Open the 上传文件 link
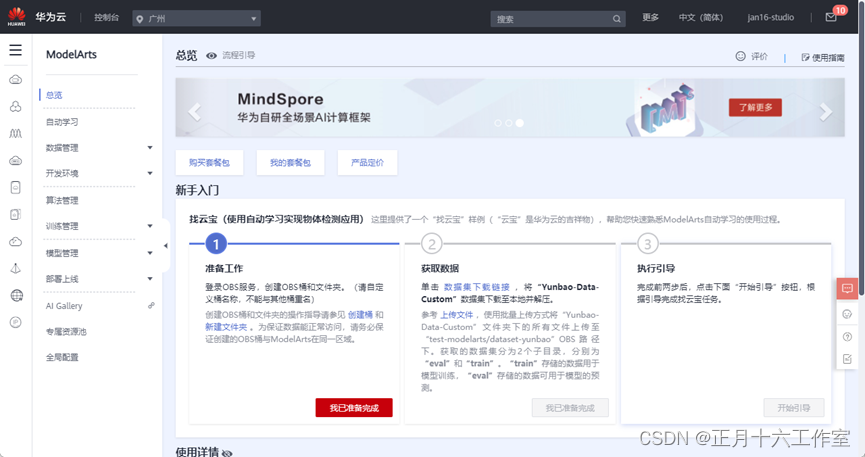Screen dimensions: 865x457 [457, 315]
